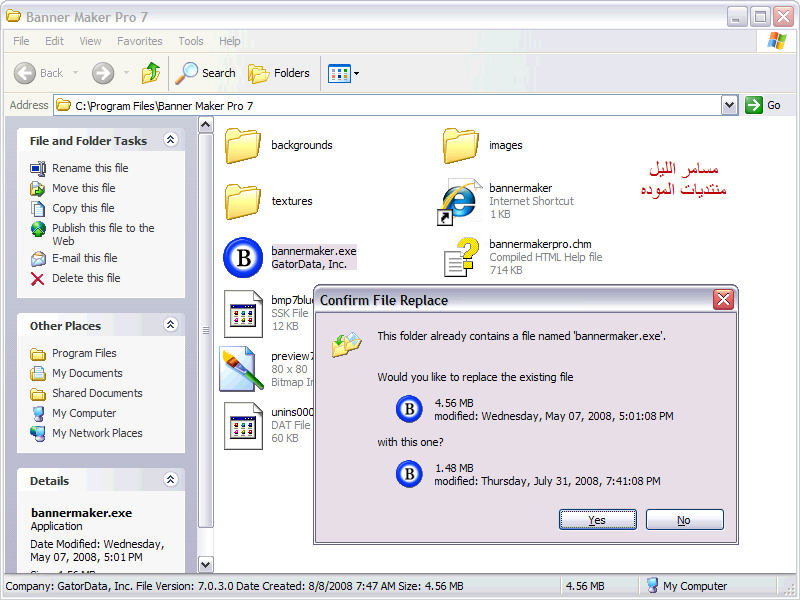Open the Views dropdown button
The image size is (800, 600).
click(x=343, y=73)
